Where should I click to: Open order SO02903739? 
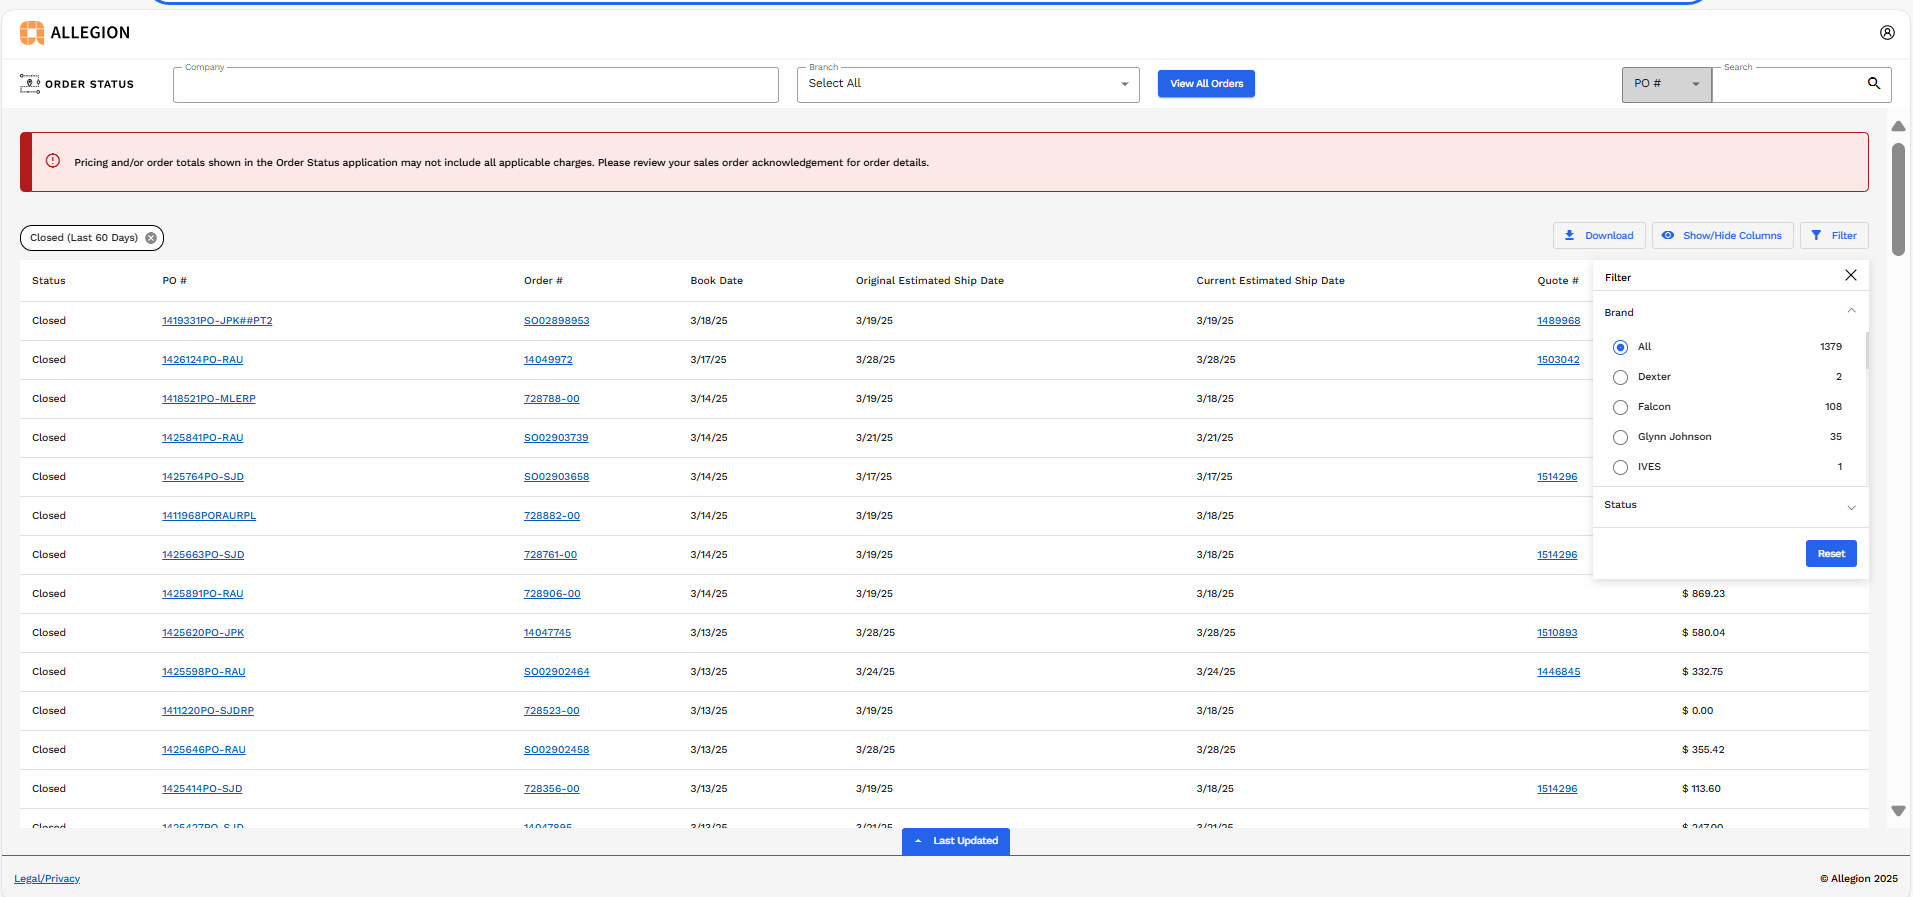[556, 438]
